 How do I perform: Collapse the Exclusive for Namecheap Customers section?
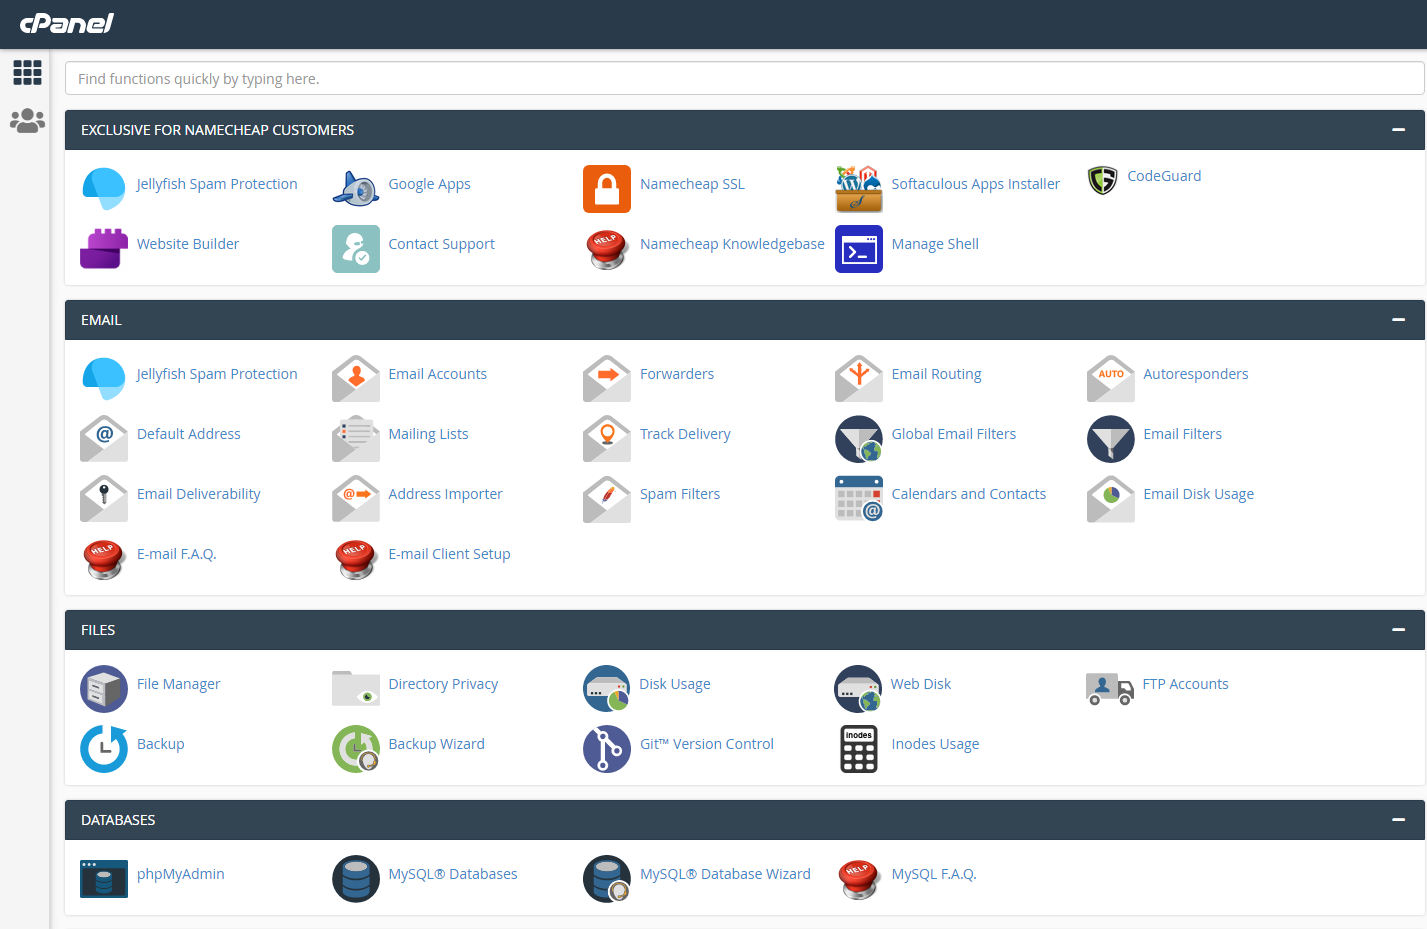[1398, 130]
